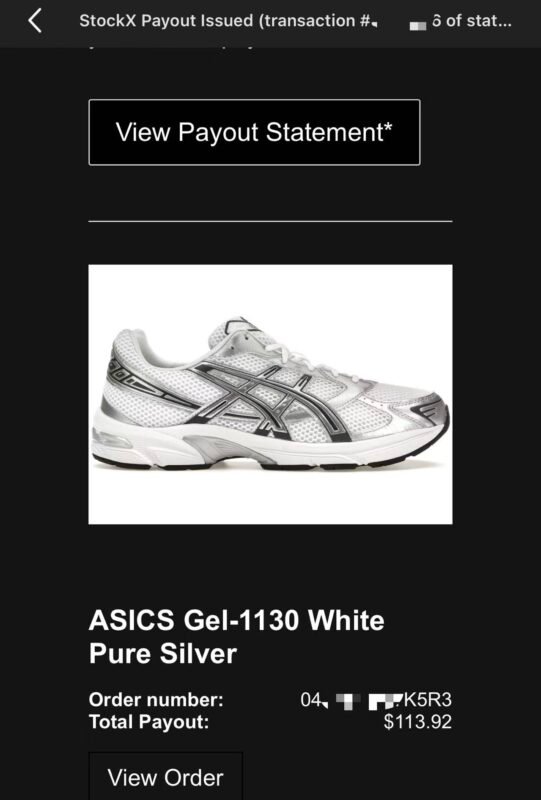Image resolution: width=541 pixels, height=800 pixels.
Task: Click the "Total Payout:" label
Action: [x=149, y=722]
